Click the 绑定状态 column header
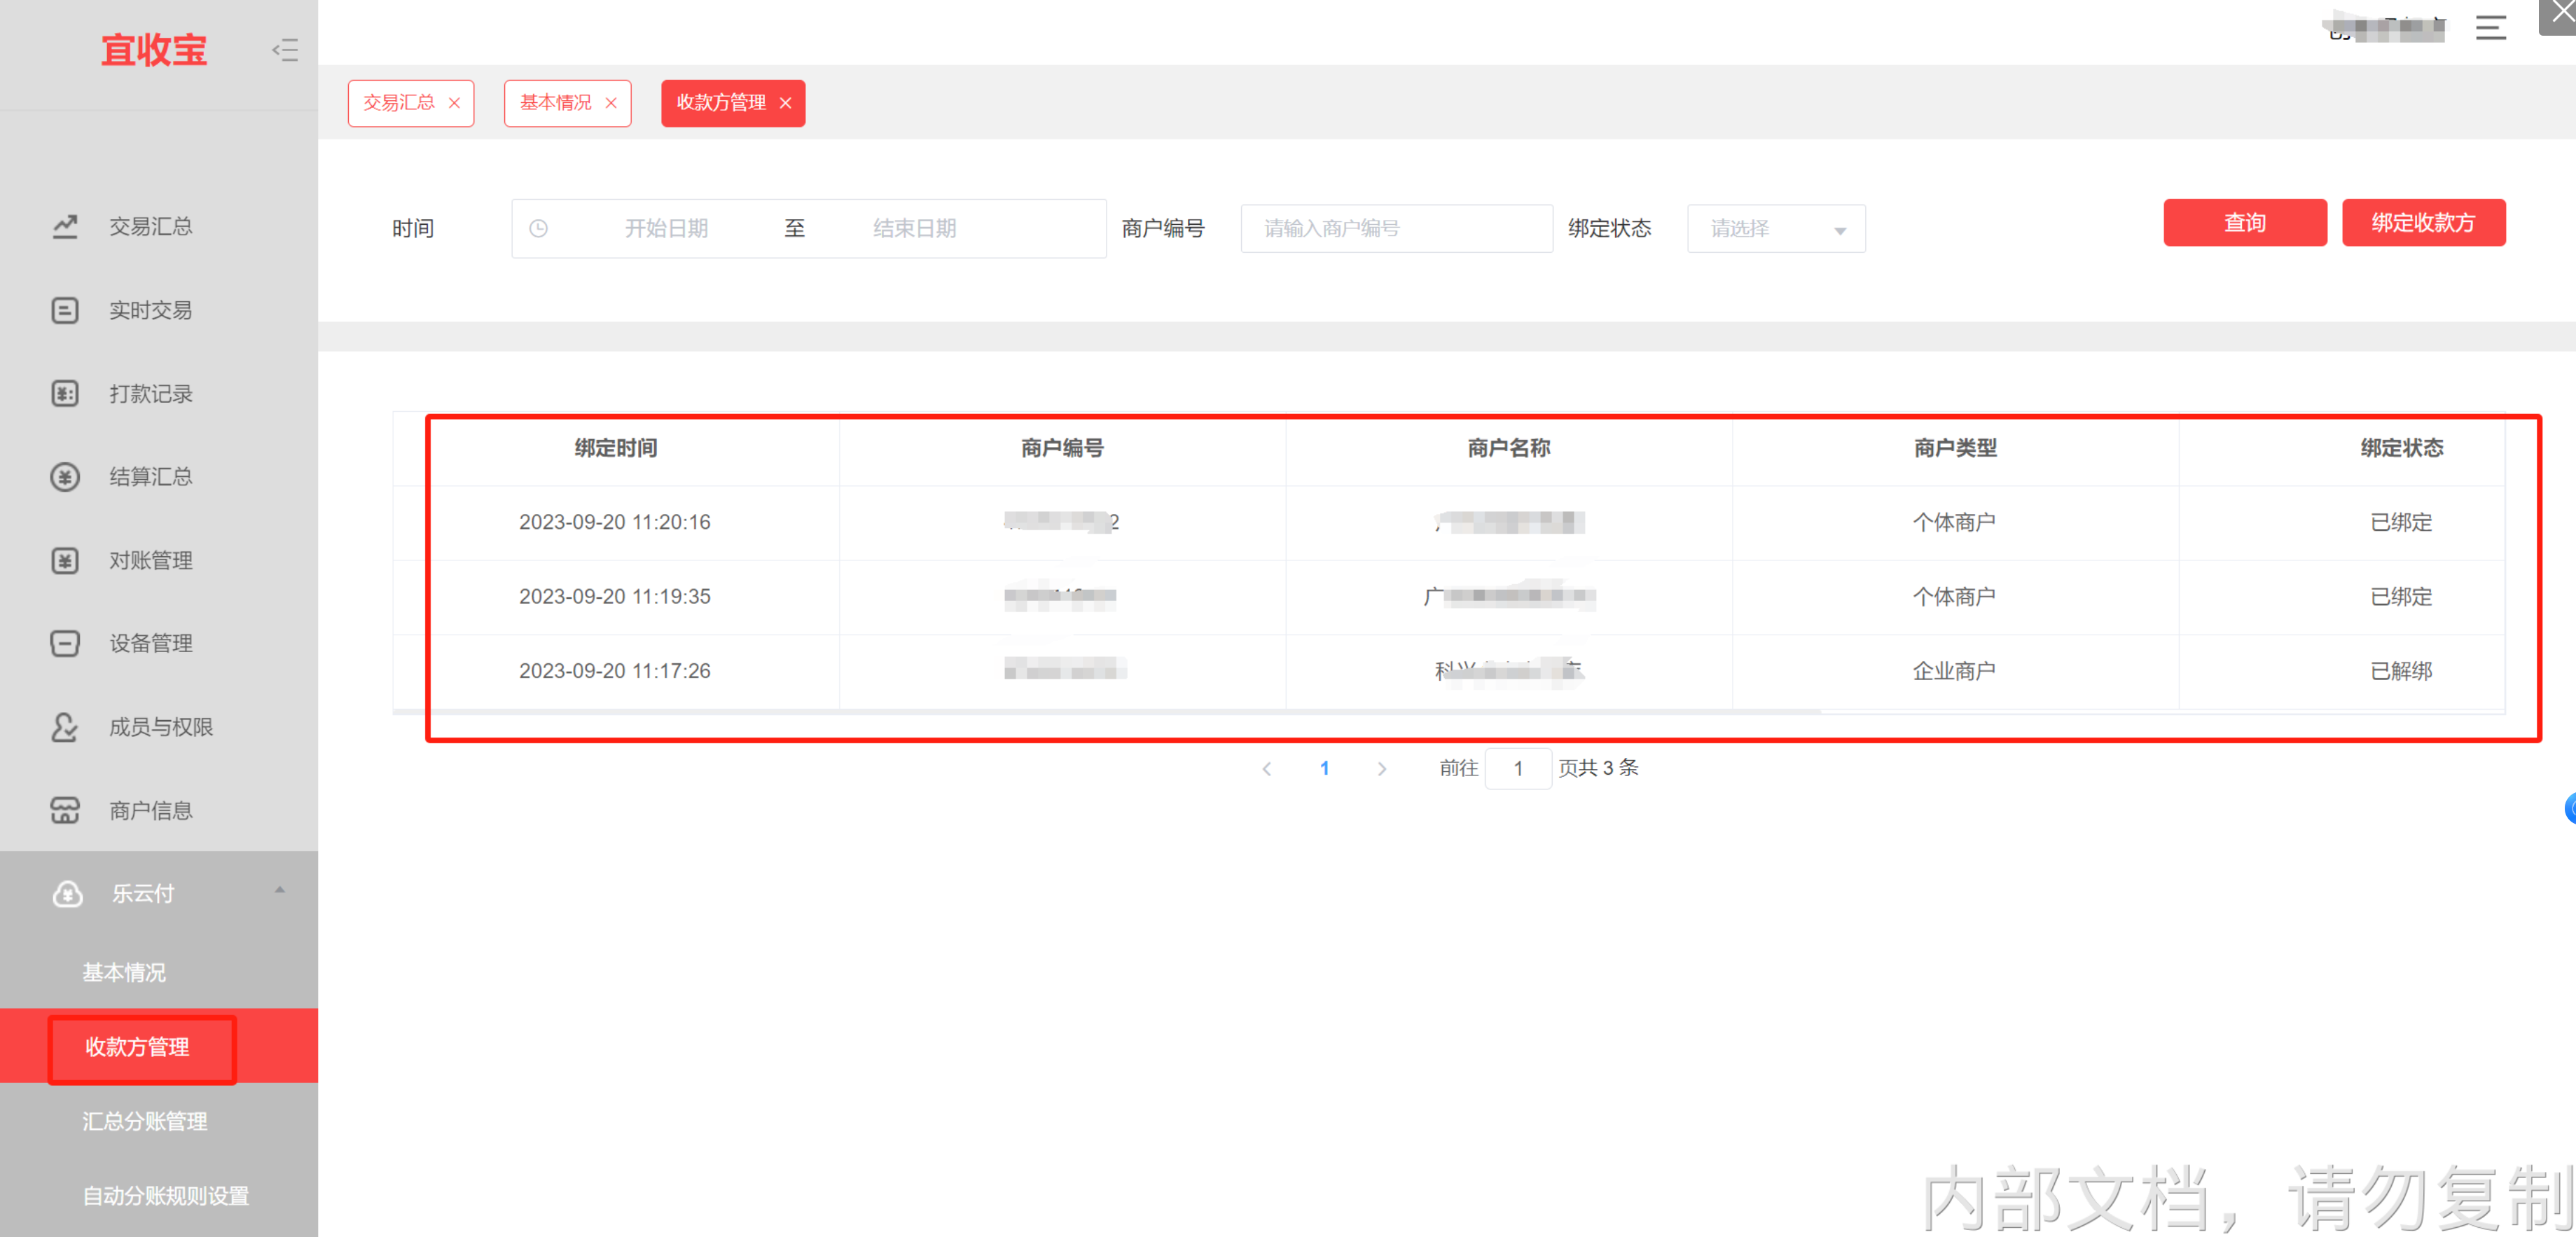This screenshot has width=2576, height=1237. pyautogui.click(x=2402, y=449)
